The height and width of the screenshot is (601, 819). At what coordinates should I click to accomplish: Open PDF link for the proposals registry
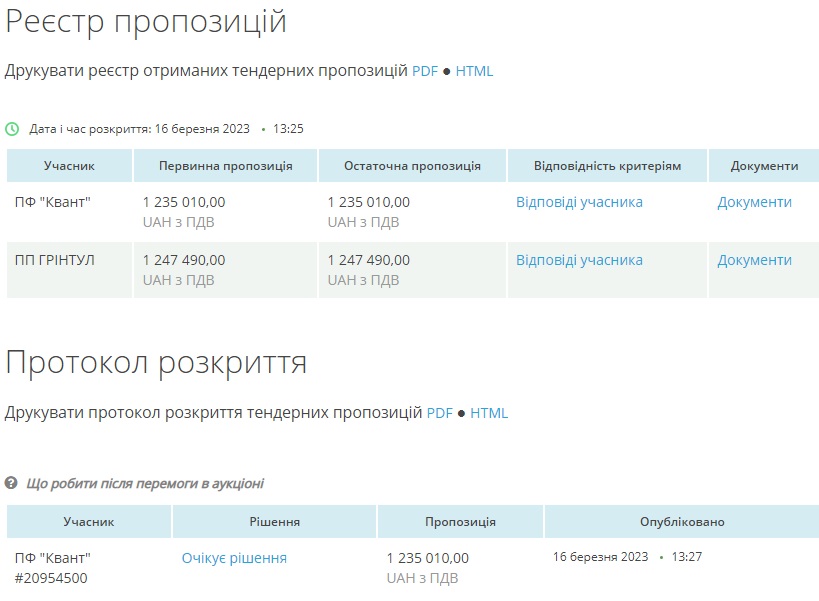(425, 71)
